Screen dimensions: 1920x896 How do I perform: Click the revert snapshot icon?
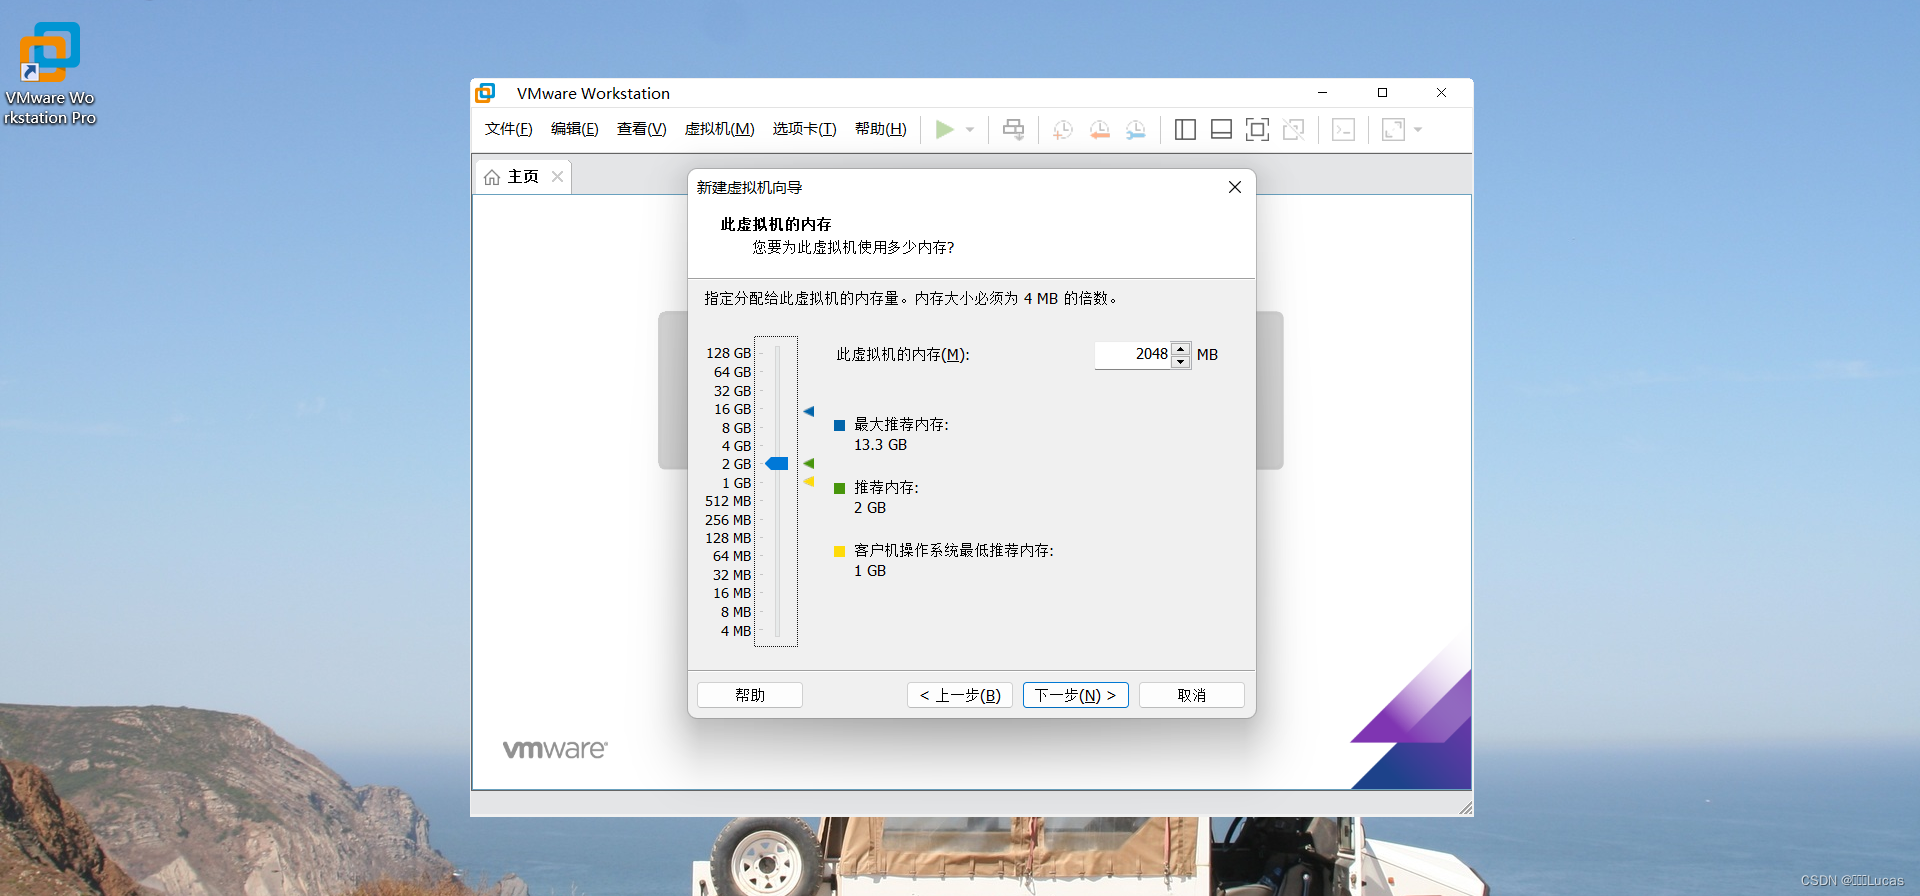pyautogui.click(x=1099, y=129)
